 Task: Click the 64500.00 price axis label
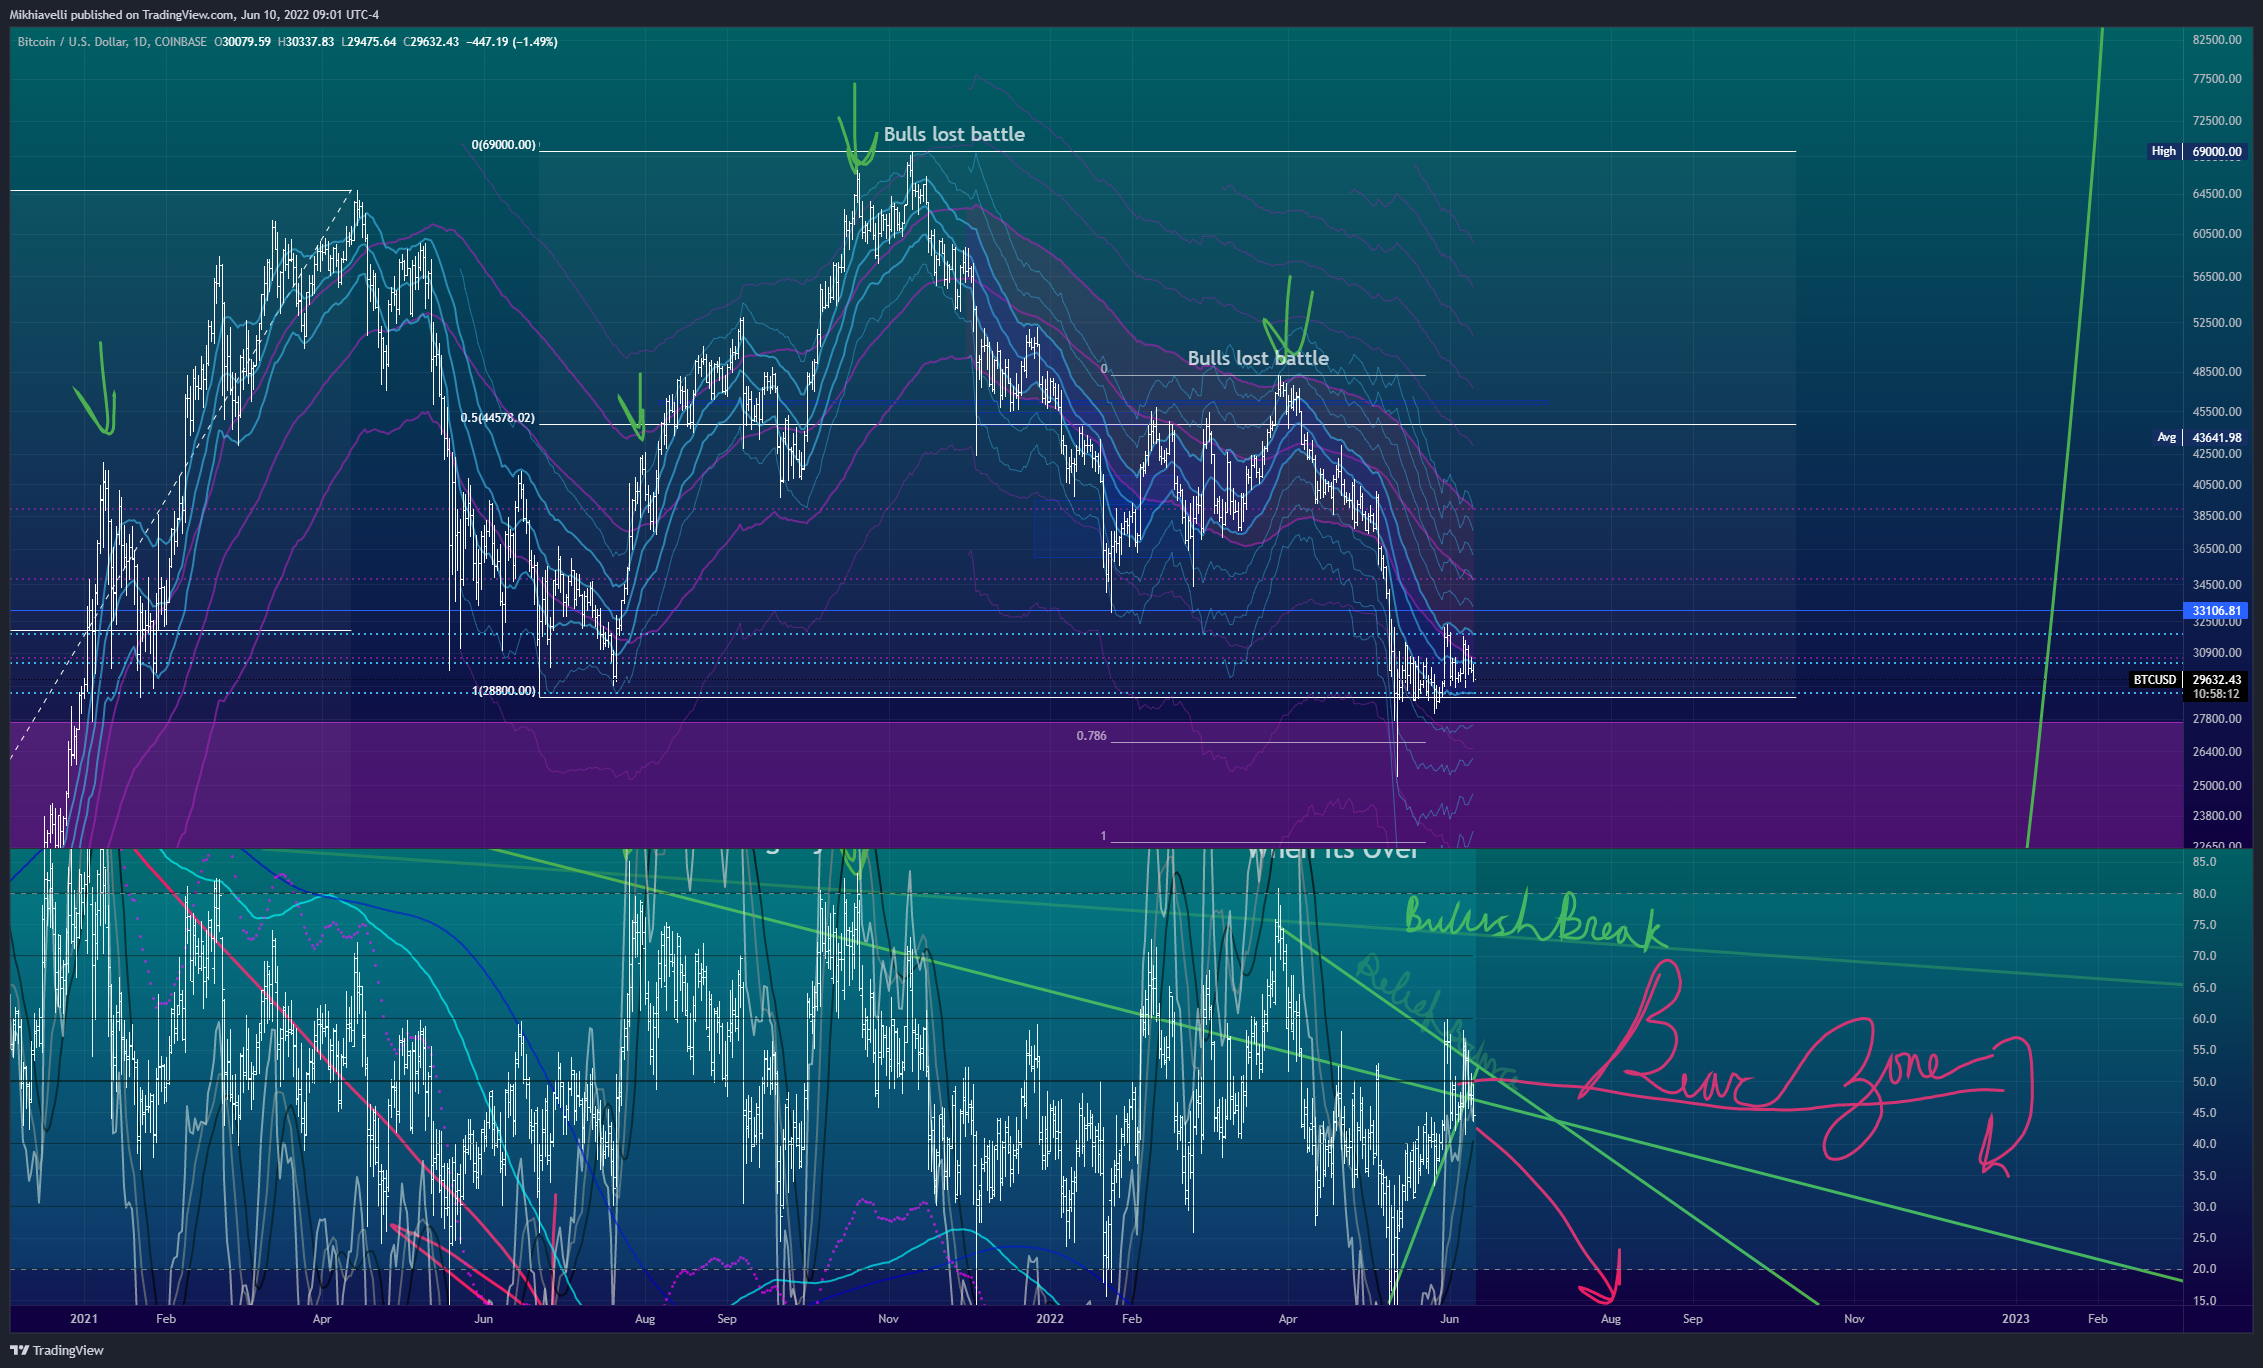2217,194
